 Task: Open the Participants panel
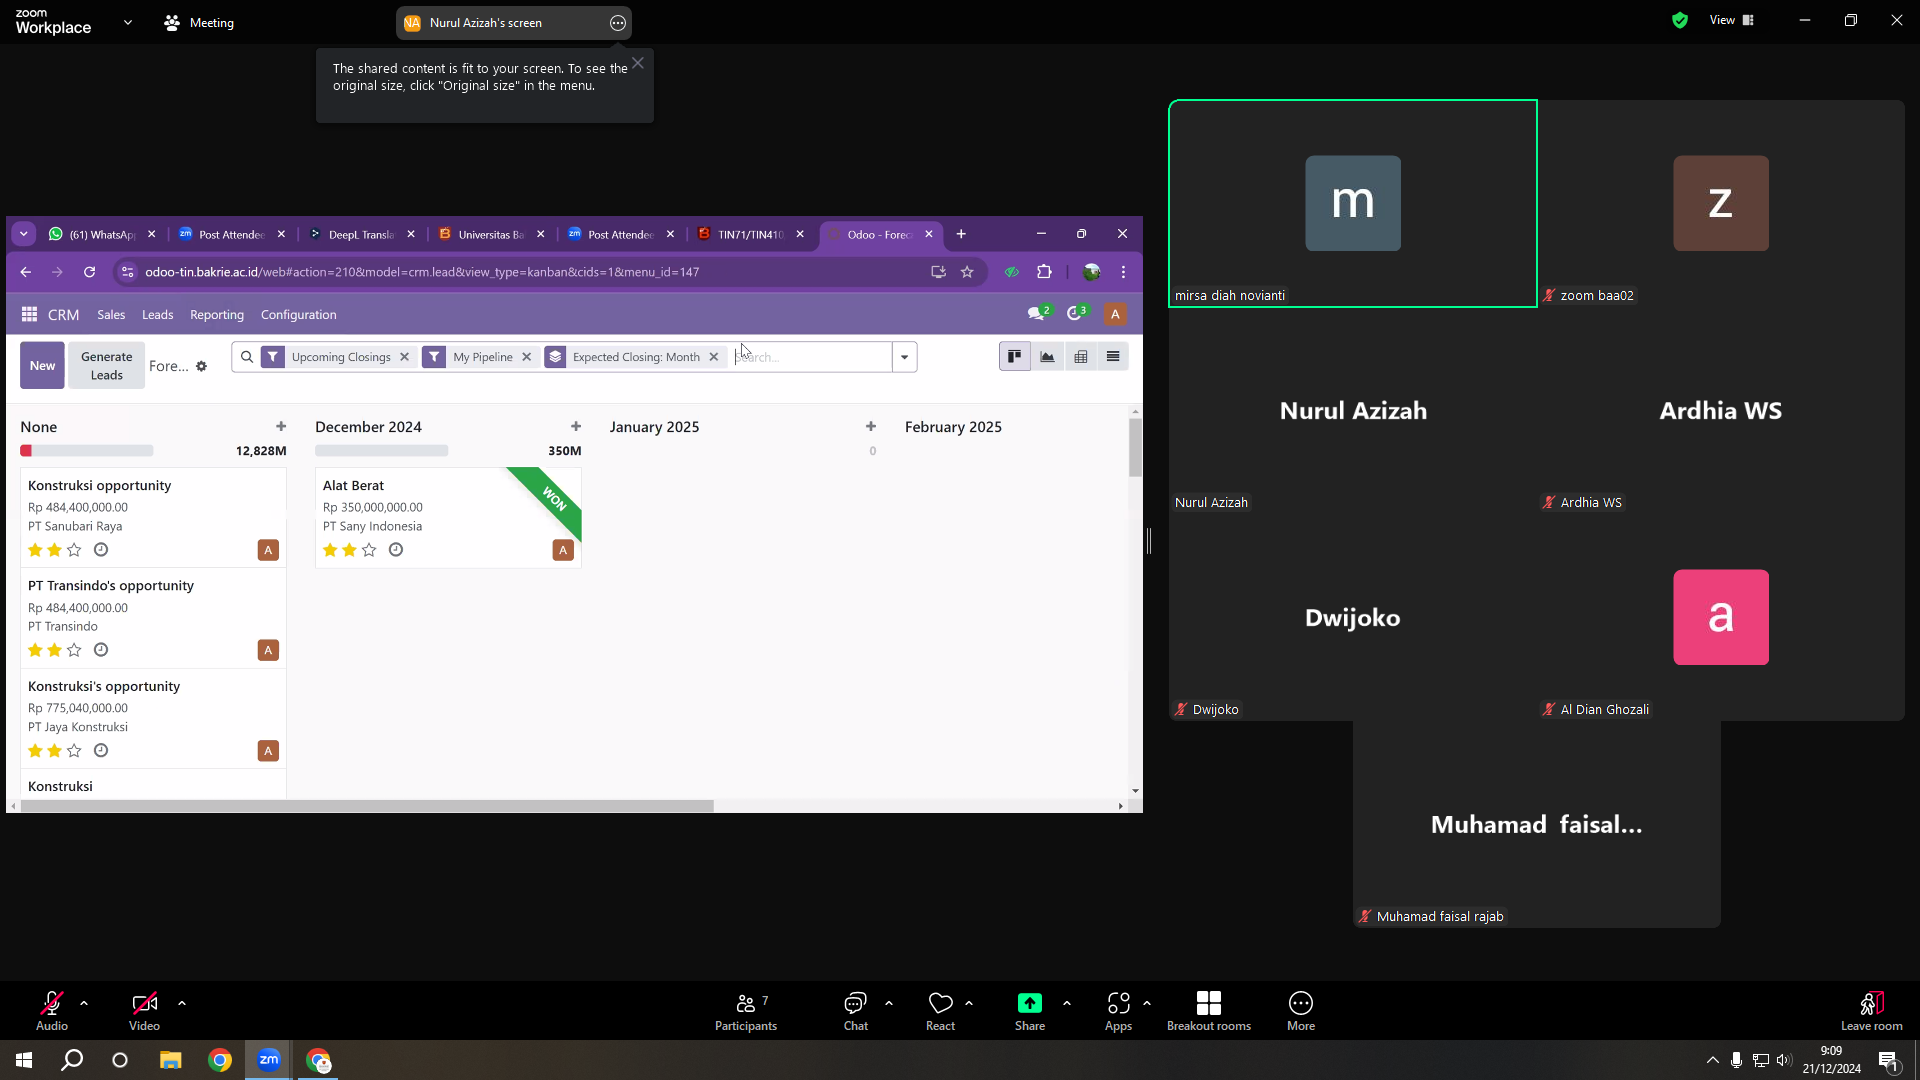pos(746,1010)
